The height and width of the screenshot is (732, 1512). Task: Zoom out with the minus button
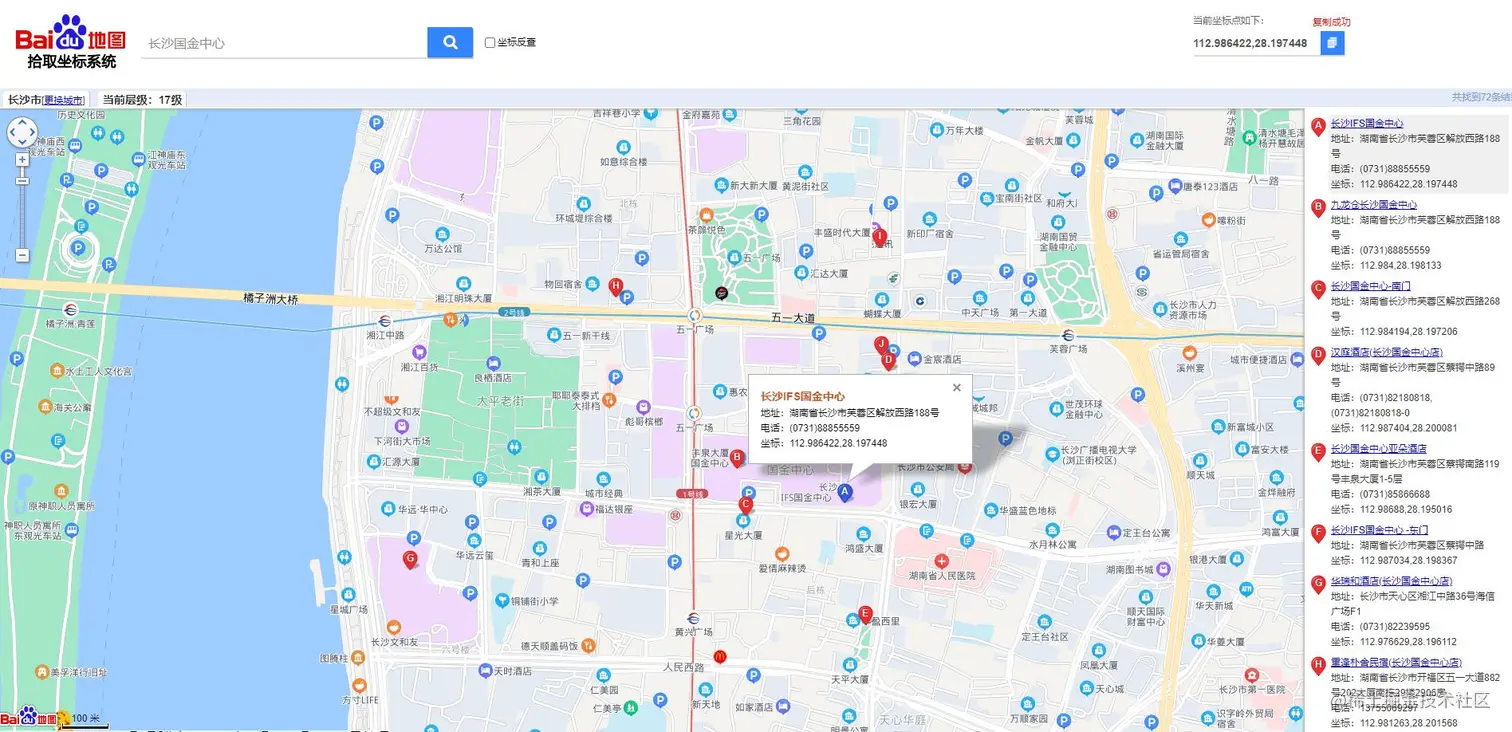point(22,255)
